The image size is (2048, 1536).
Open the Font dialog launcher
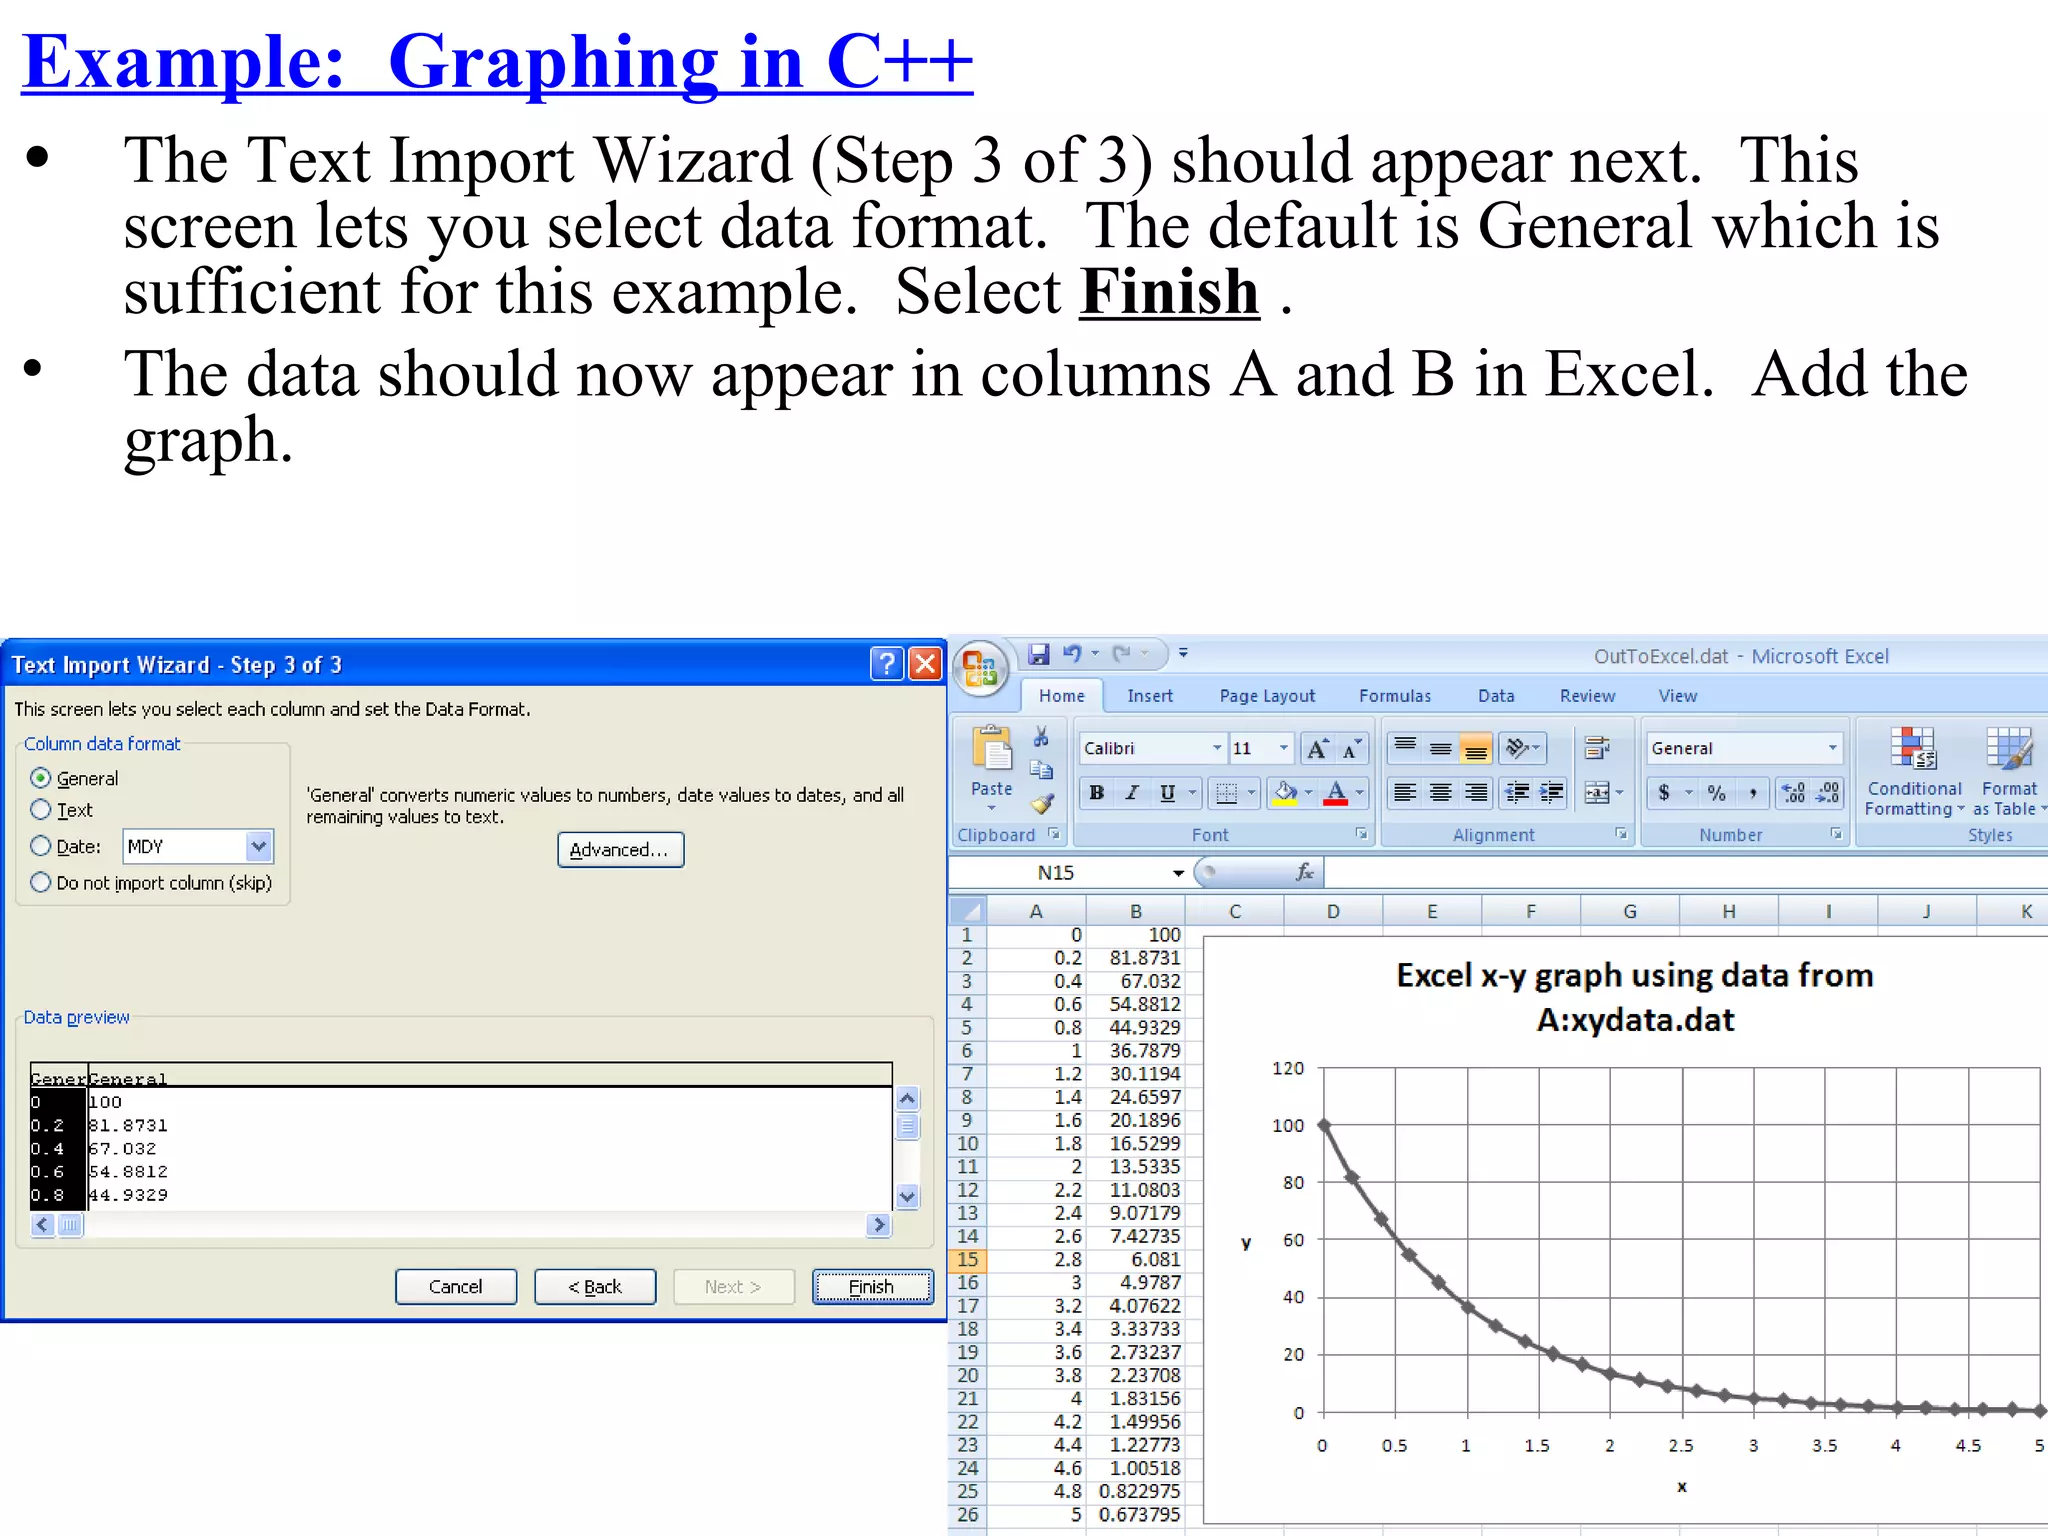point(1361,833)
